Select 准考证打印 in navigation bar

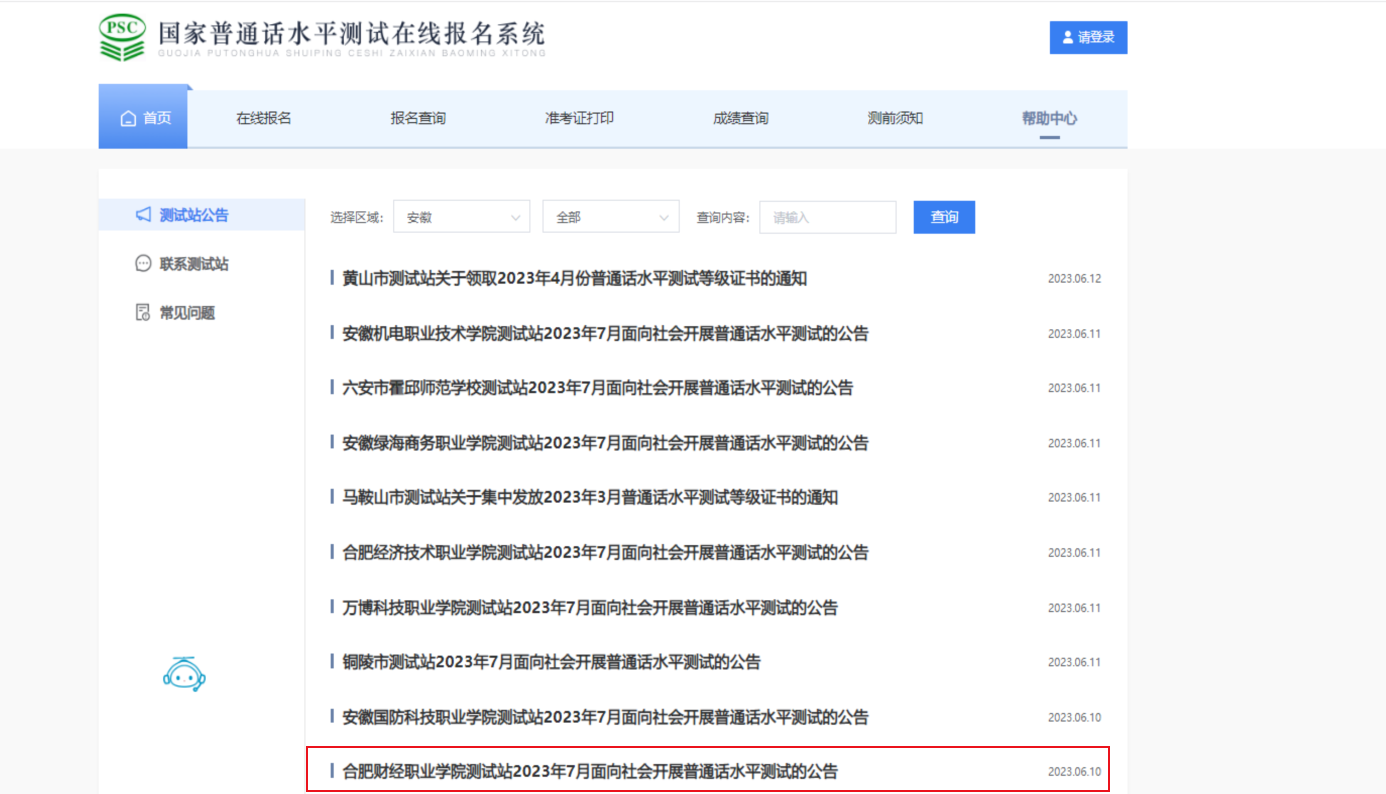(579, 118)
